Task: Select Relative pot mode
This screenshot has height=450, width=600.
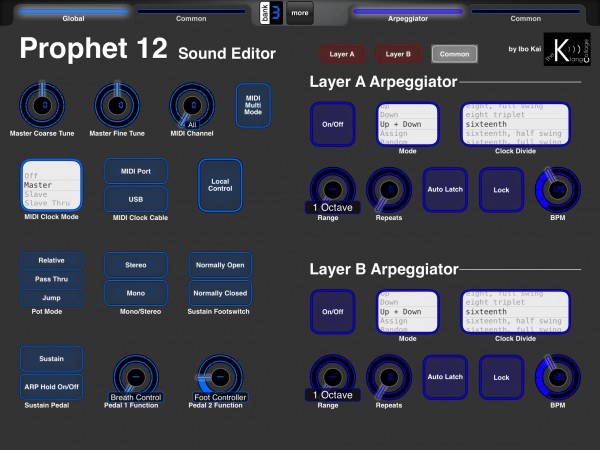Action: (52, 260)
